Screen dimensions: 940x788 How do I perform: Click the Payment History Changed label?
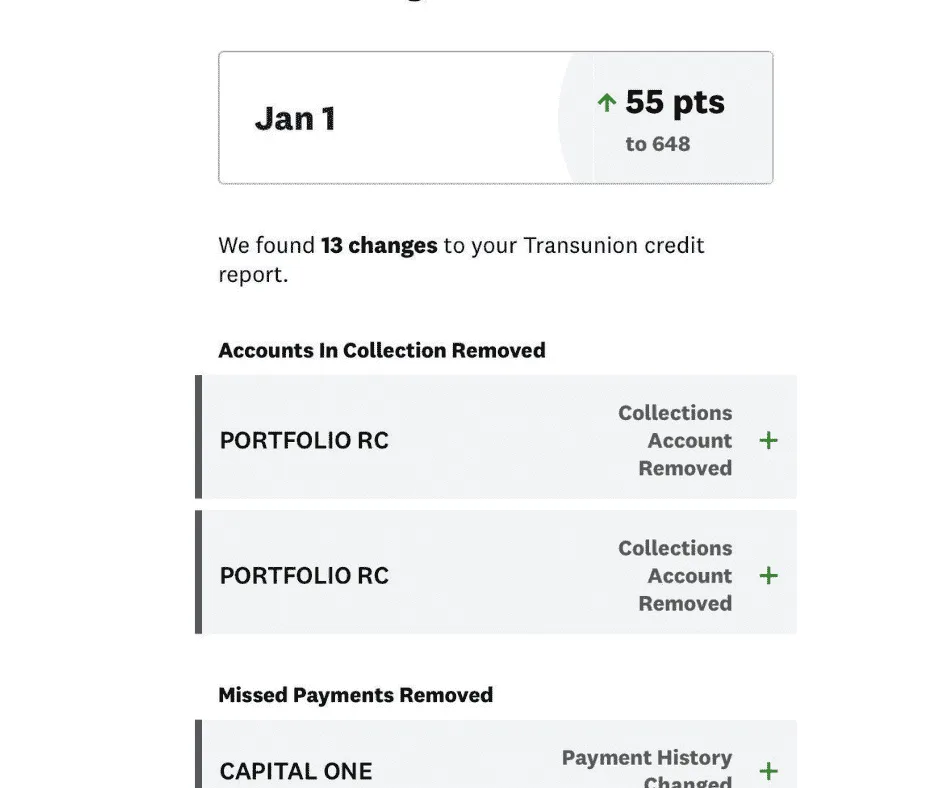click(x=648, y=769)
